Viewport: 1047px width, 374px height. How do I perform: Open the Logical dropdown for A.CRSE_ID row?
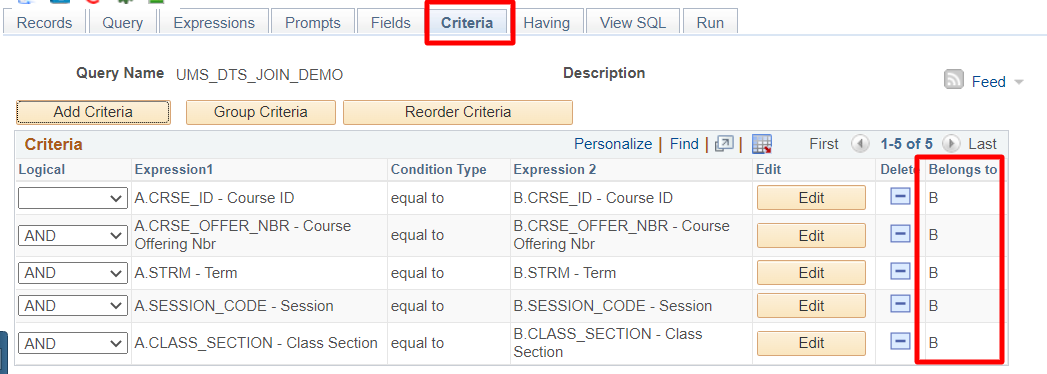click(73, 198)
